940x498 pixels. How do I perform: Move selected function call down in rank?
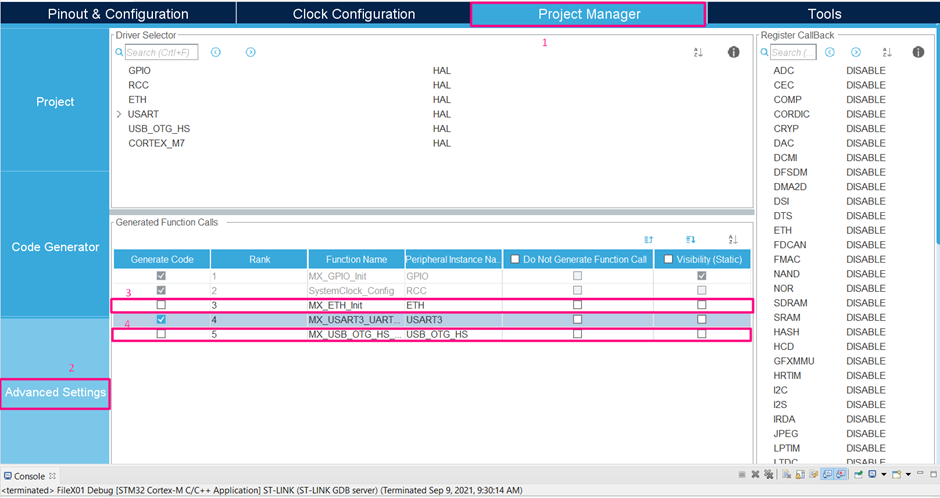click(x=691, y=240)
